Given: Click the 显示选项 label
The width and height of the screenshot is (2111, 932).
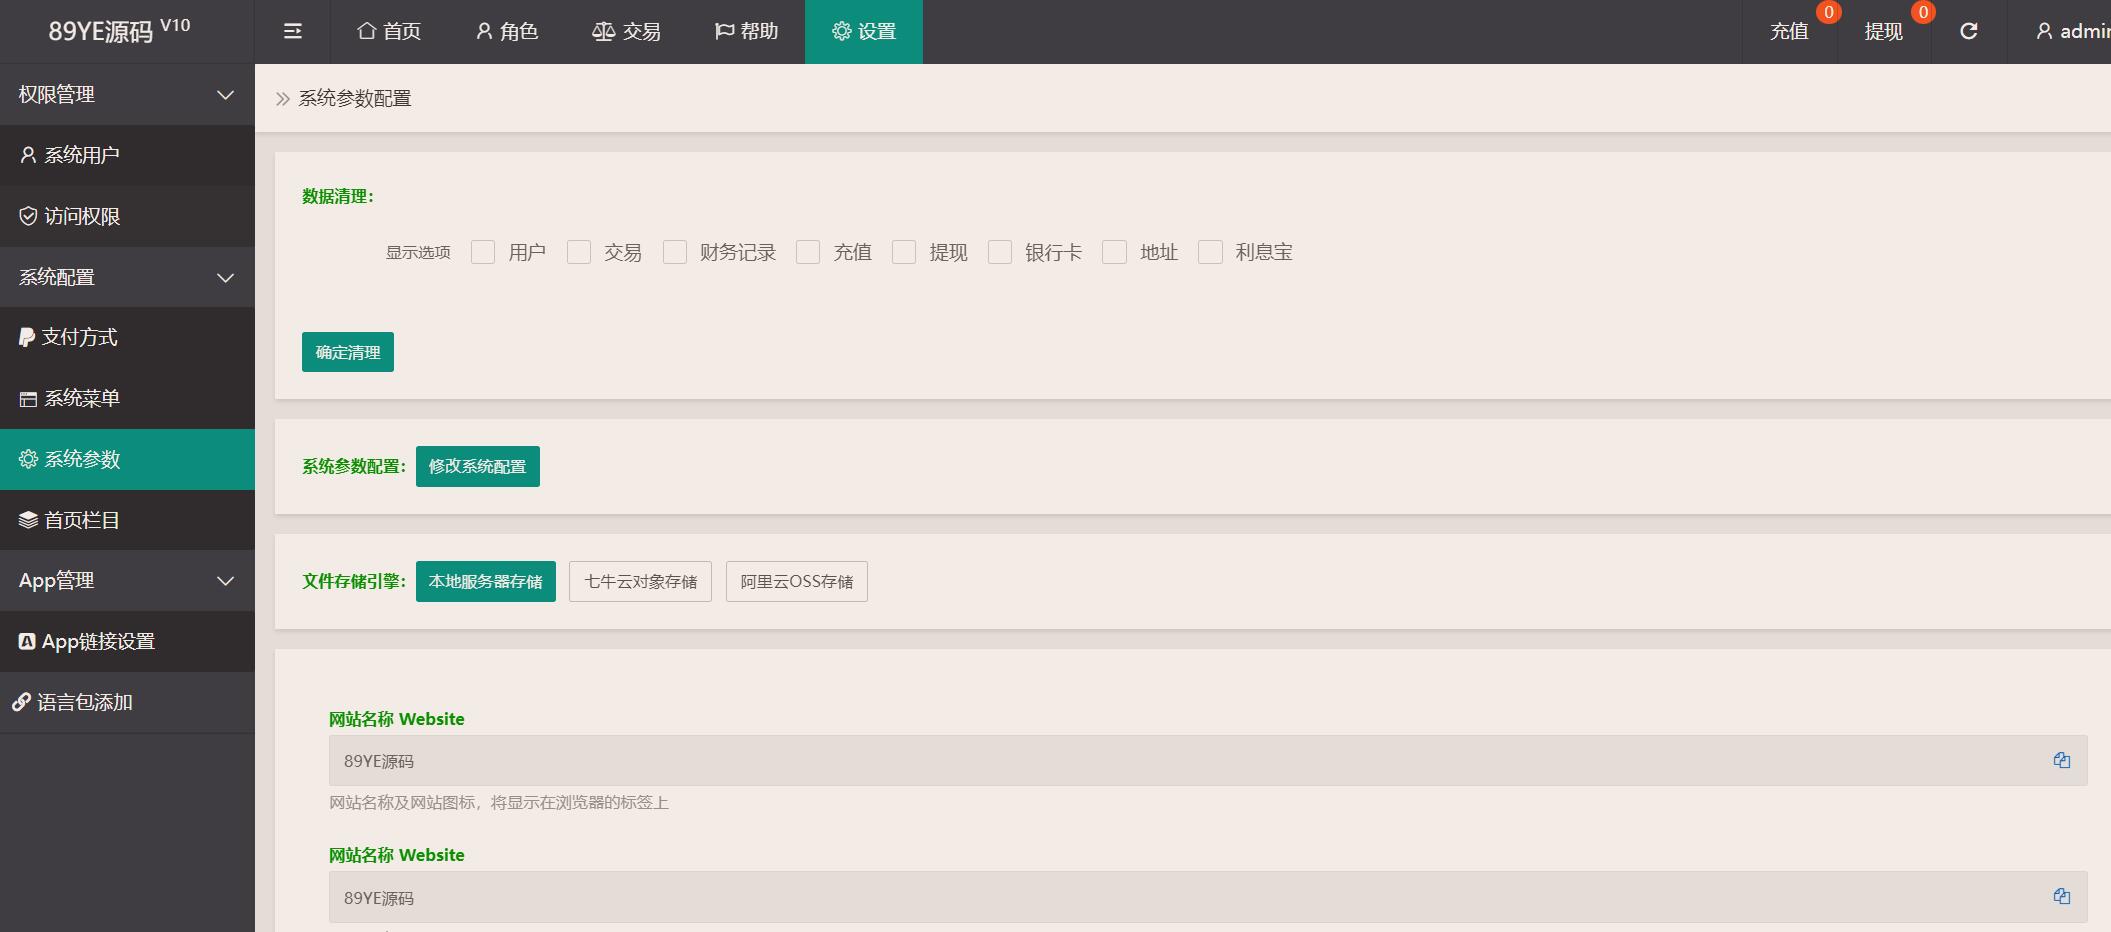Looking at the screenshot, I should click(418, 252).
